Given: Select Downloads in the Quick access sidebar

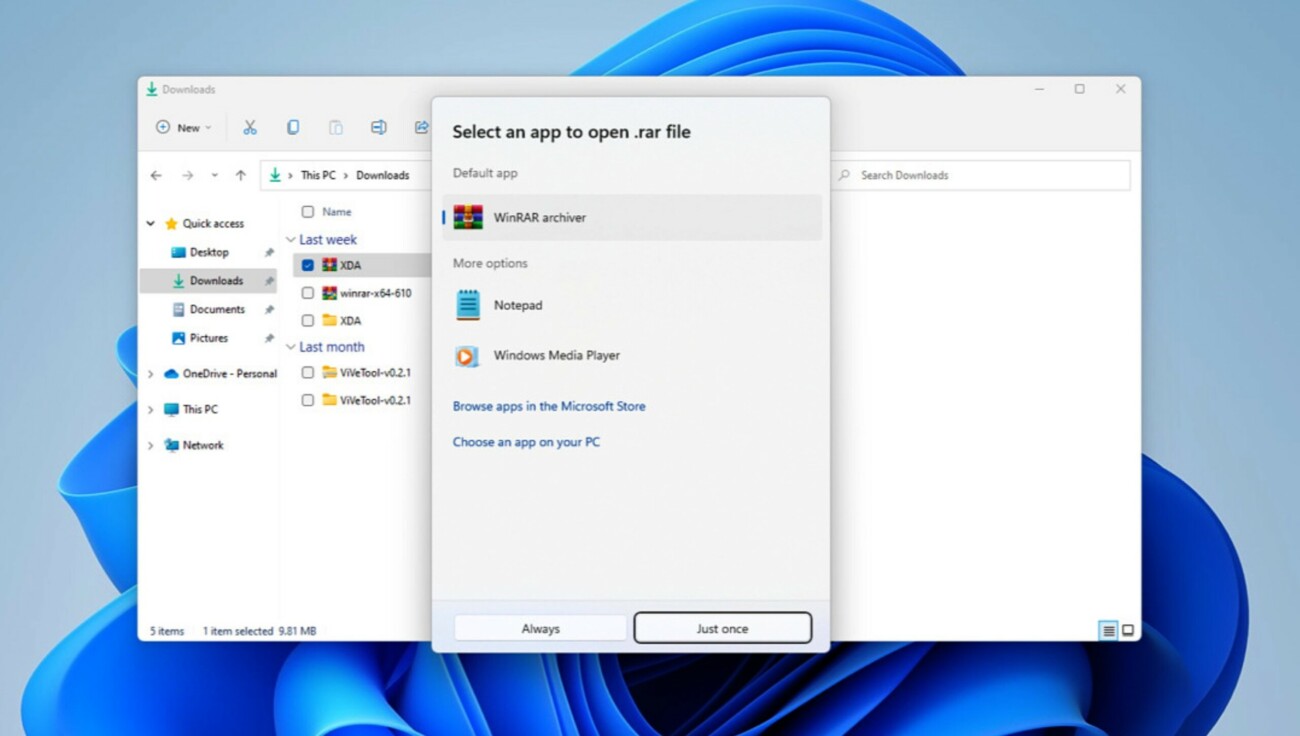Looking at the screenshot, I should [209, 281].
